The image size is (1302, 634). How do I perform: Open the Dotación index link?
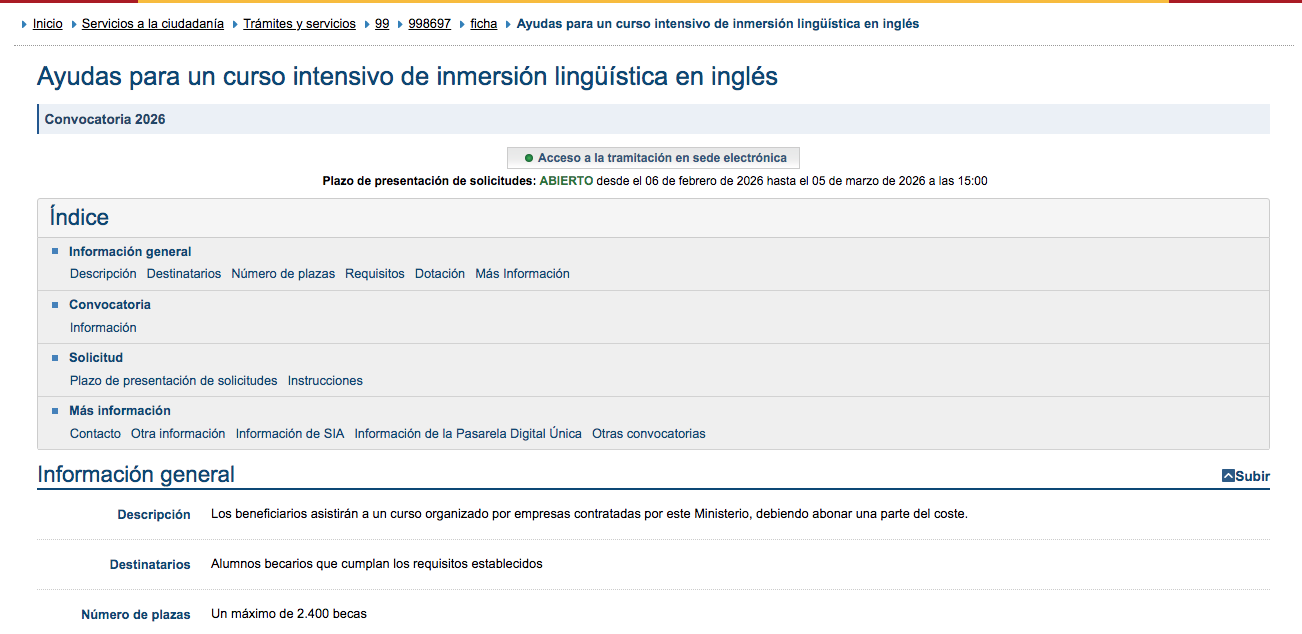click(x=439, y=273)
